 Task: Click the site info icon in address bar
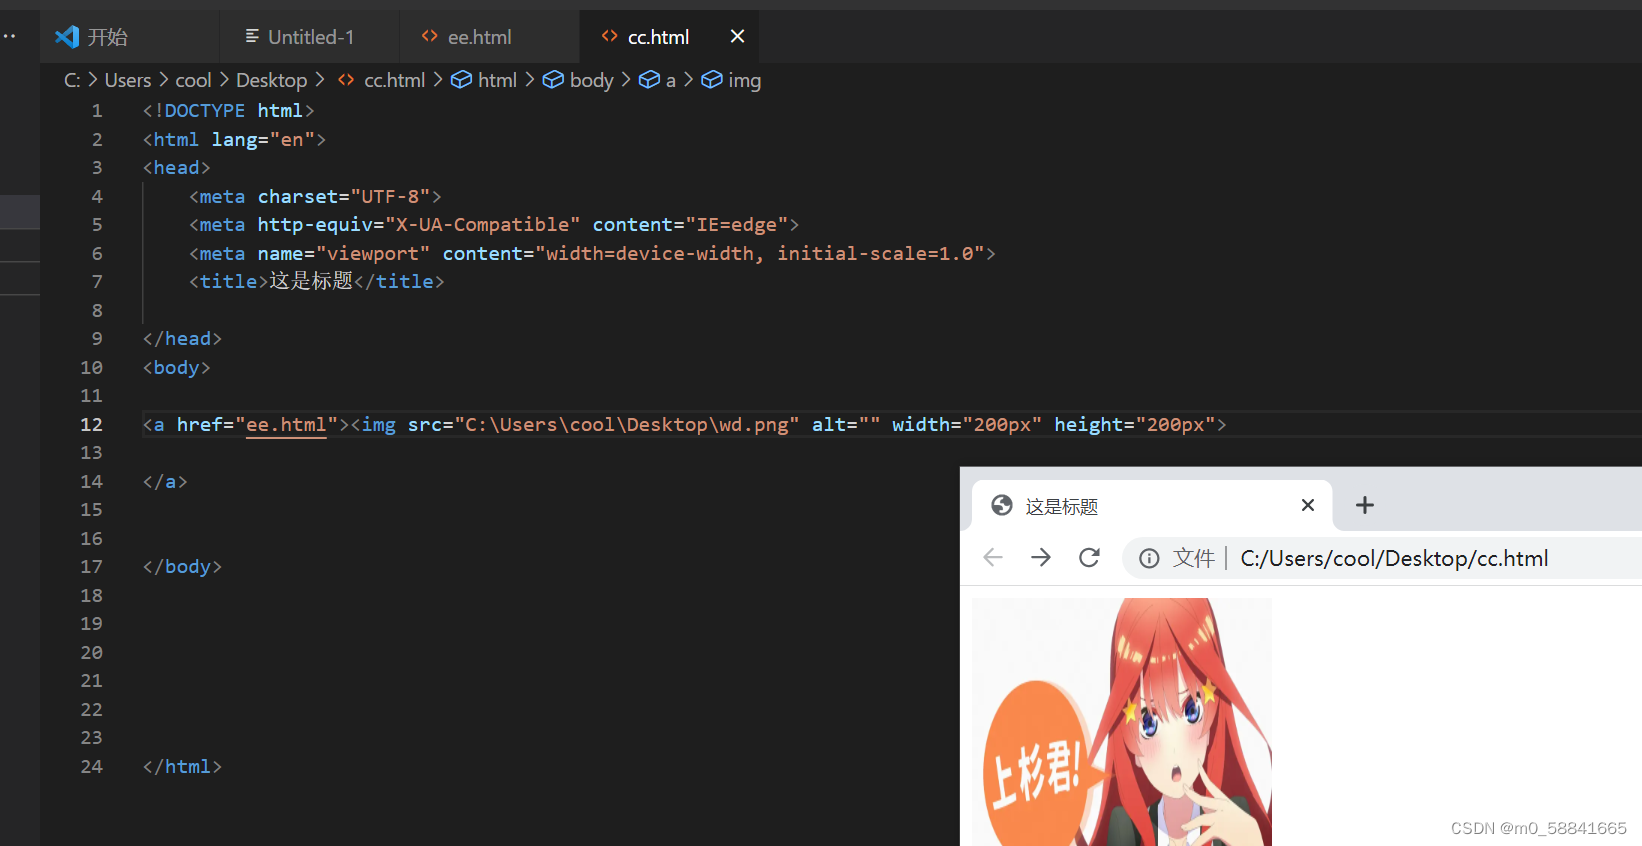click(x=1150, y=558)
